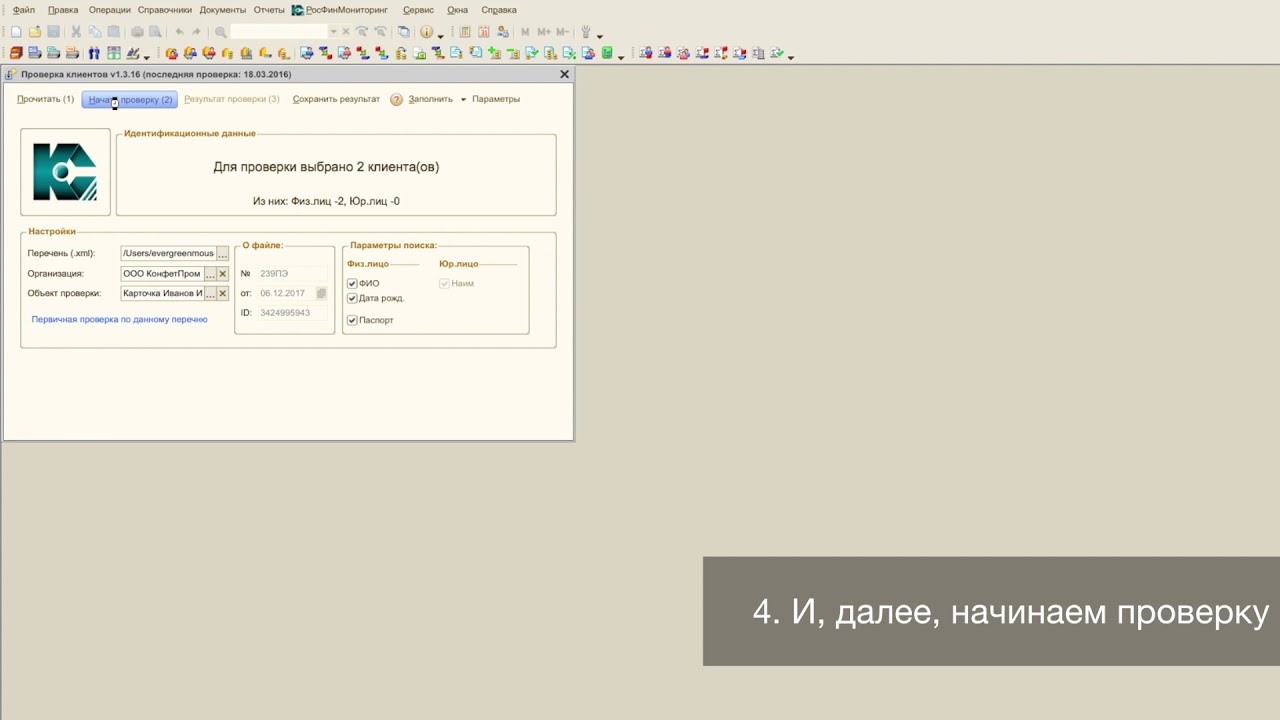Click the Перечень (.xml) path field
1280x720 pixels.
(x=168, y=254)
